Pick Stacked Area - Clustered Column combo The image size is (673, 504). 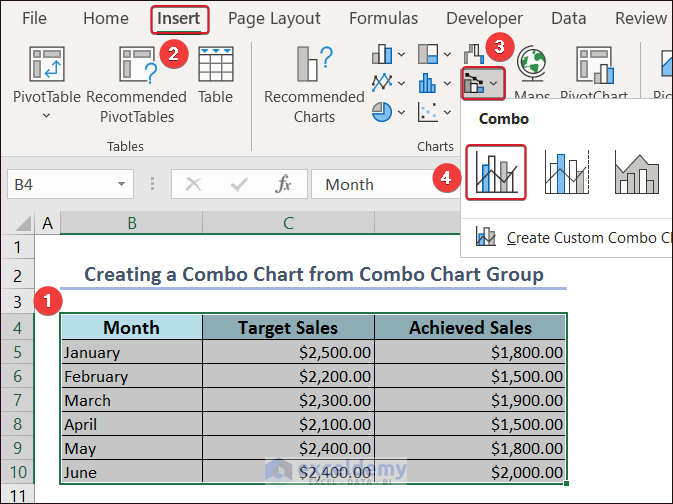click(x=636, y=172)
